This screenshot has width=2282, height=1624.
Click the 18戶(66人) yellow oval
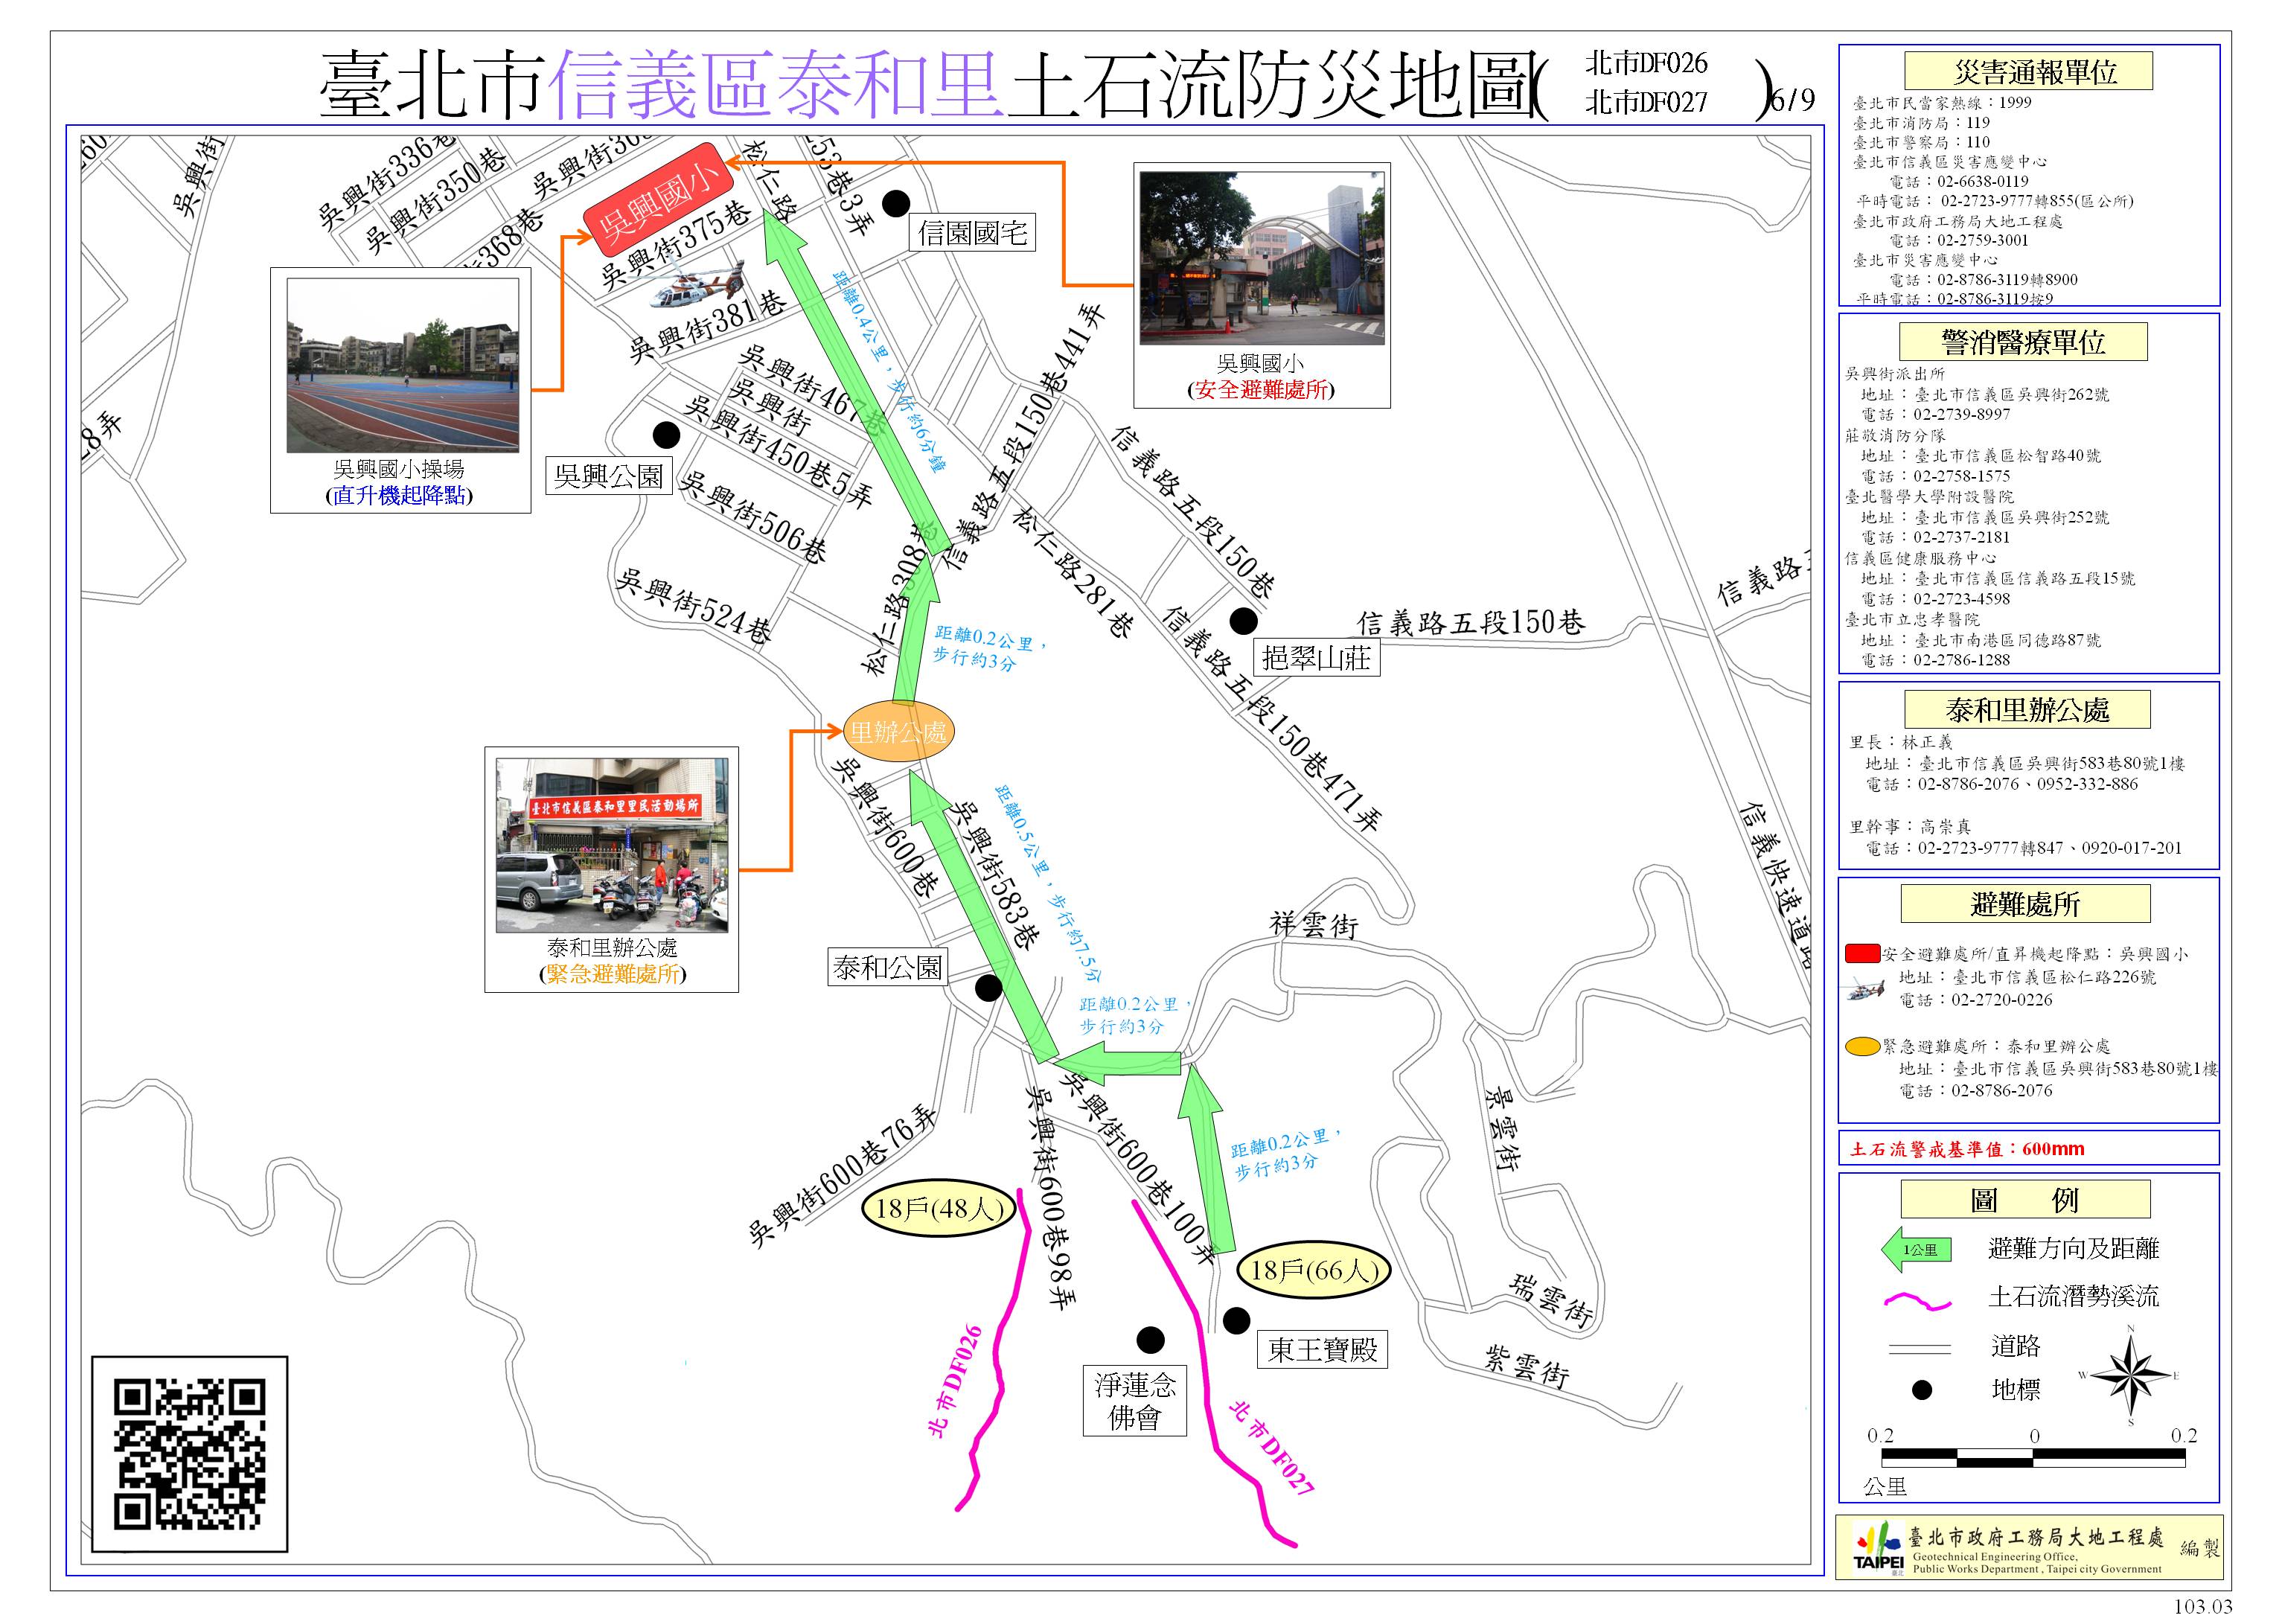1314,1271
